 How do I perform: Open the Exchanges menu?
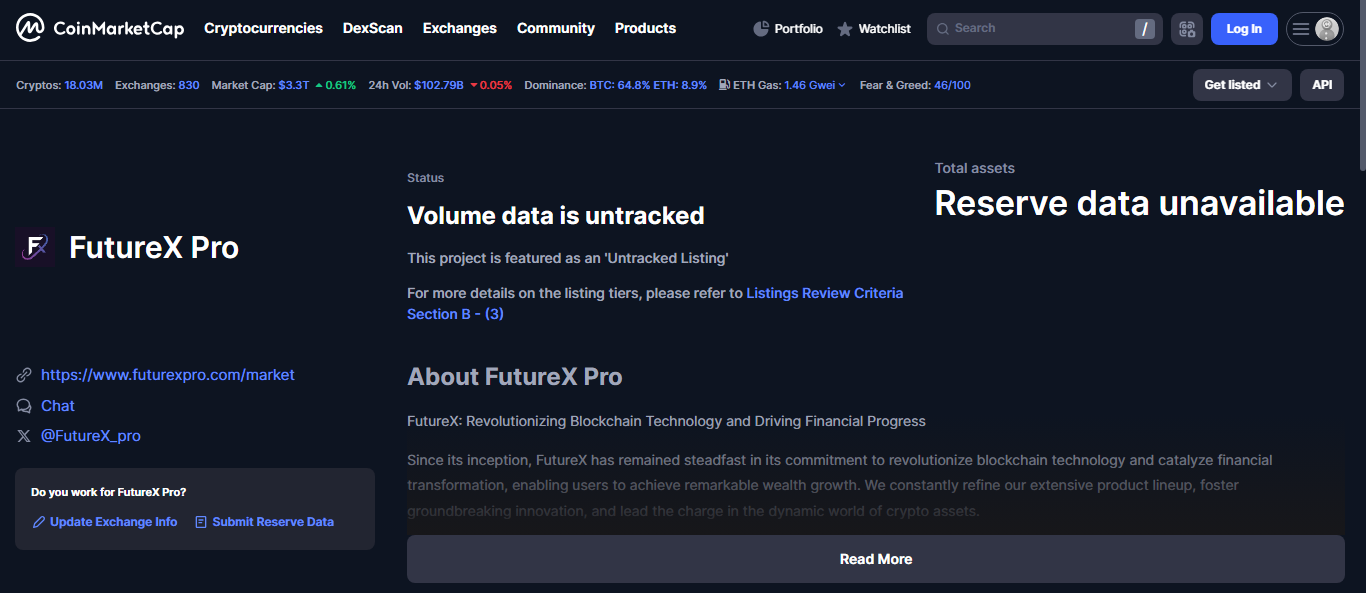click(x=460, y=28)
